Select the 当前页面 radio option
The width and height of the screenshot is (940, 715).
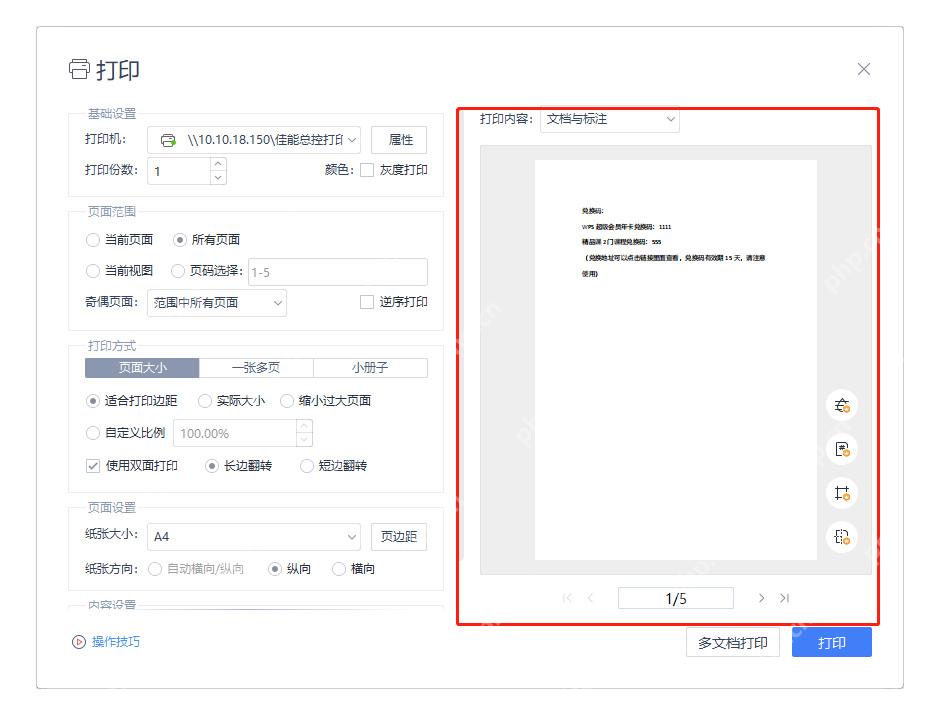[x=93, y=240]
